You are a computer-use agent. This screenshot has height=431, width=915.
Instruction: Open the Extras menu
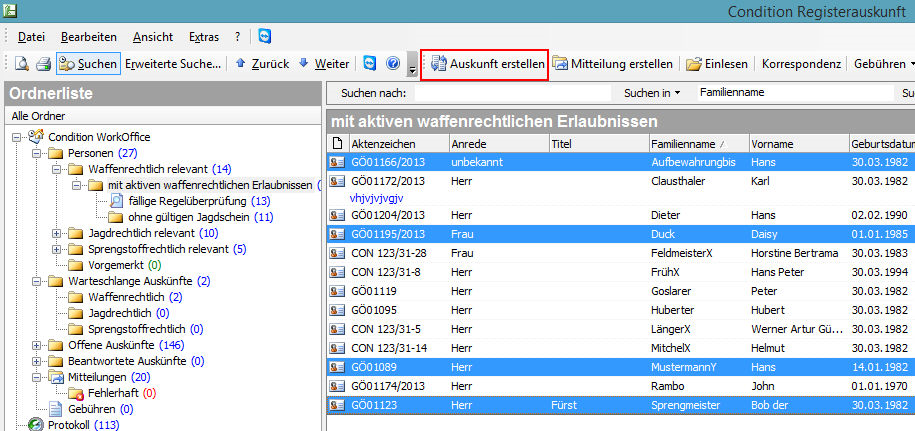[x=203, y=37]
